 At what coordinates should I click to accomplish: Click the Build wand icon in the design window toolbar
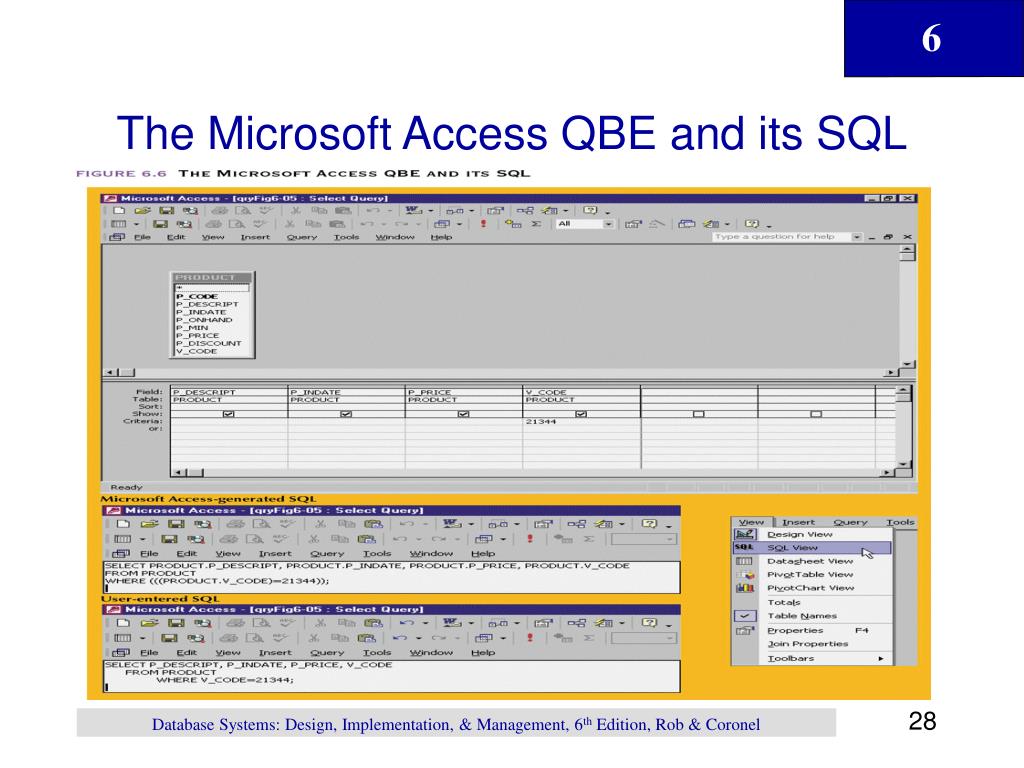click(x=656, y=224)
